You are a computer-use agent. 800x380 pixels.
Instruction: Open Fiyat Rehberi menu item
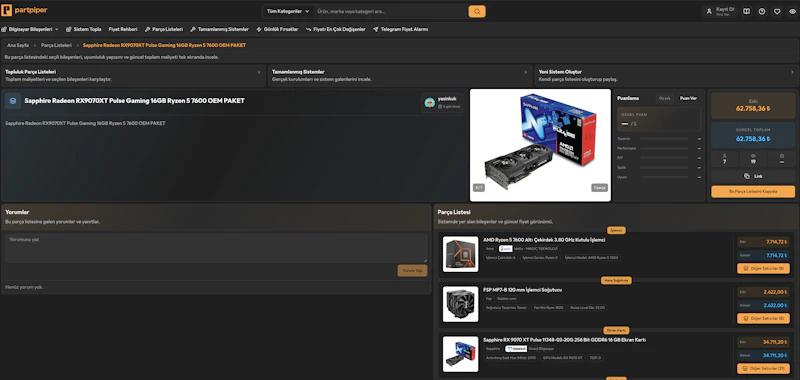tap(123, 30)
